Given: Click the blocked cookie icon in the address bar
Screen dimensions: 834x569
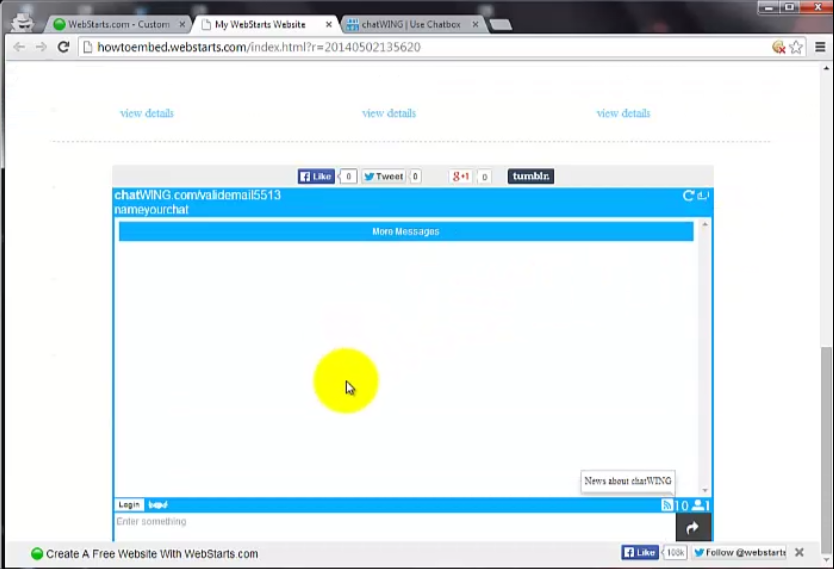Looking at the screenshot, I should tap(779, 47).
